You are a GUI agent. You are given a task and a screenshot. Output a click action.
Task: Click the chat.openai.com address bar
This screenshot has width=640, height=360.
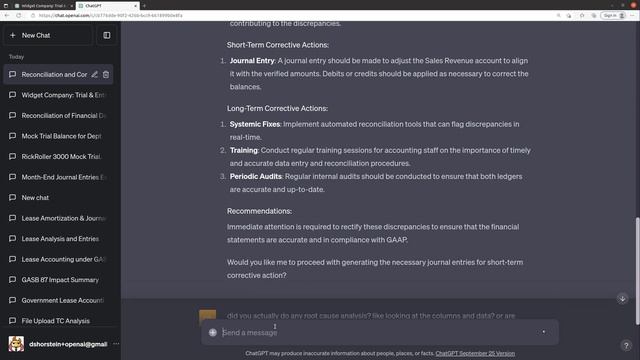click(110, 16)
